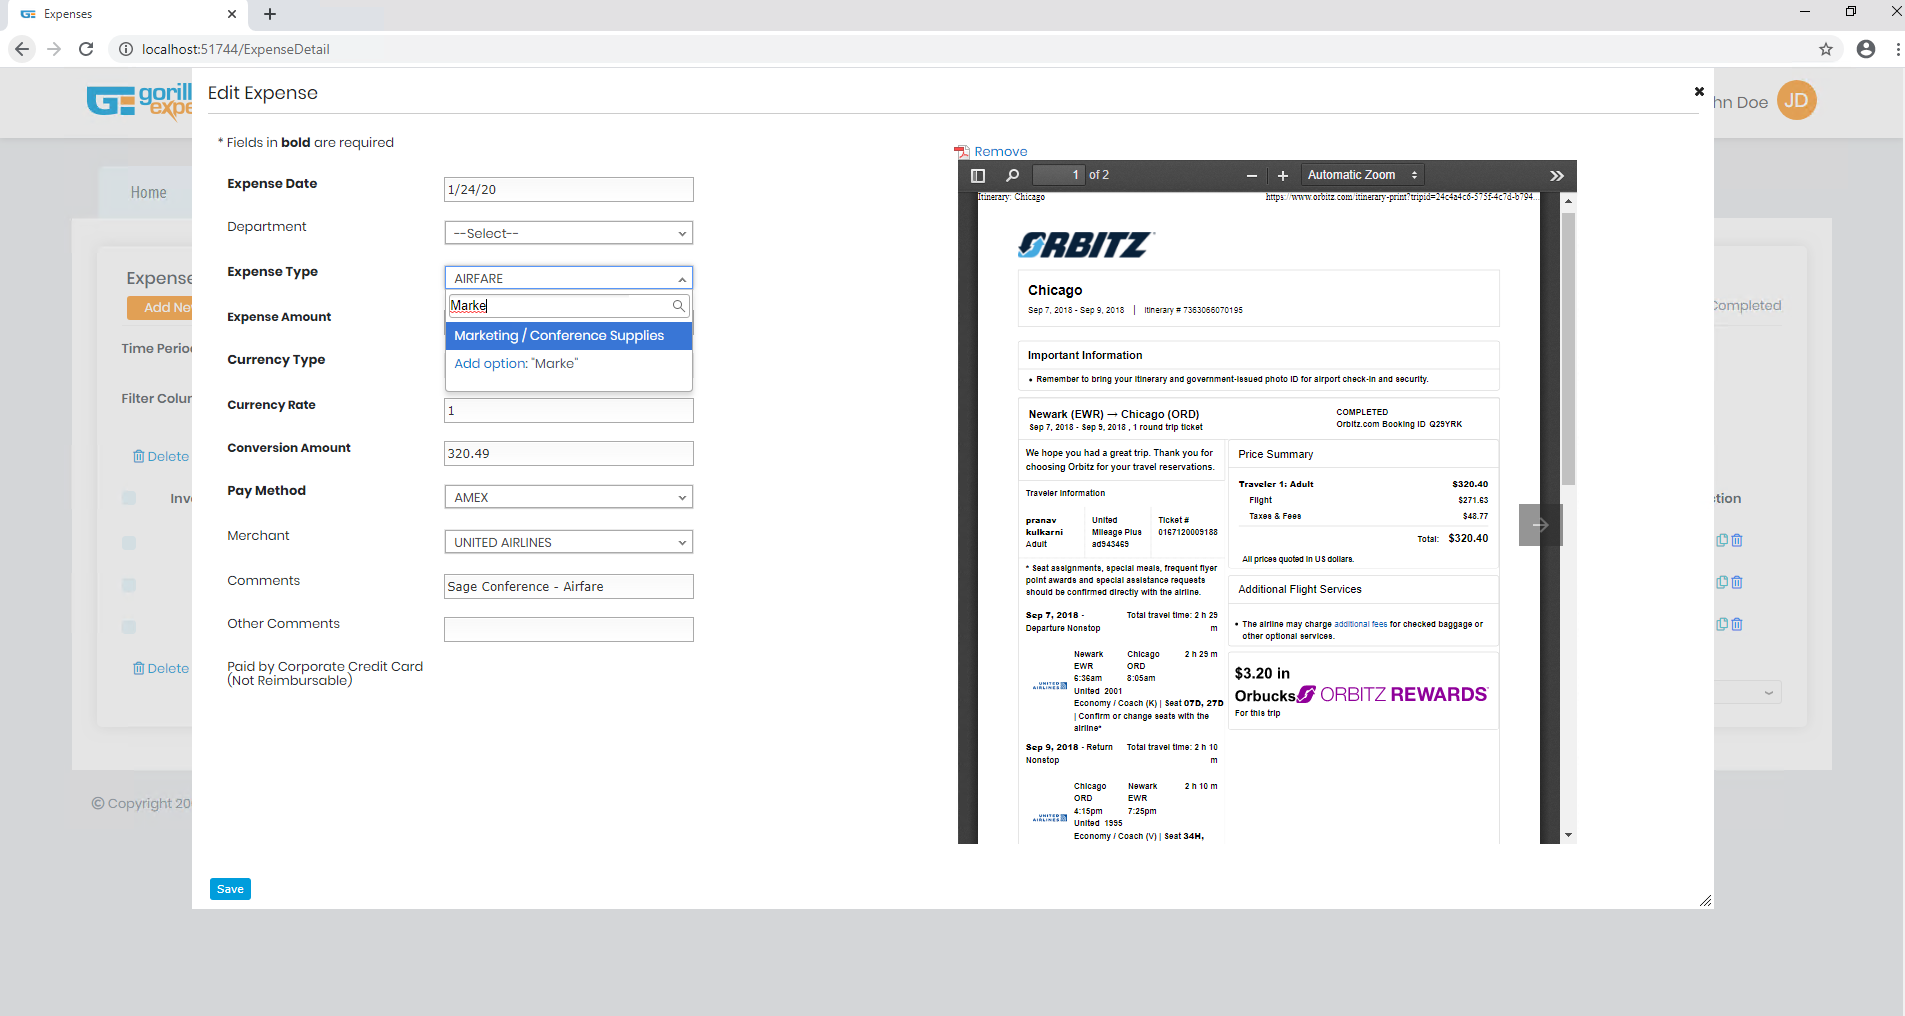Click the PDF page number box
This screenshot has height=1016, width=1905.
point(1058,175)
